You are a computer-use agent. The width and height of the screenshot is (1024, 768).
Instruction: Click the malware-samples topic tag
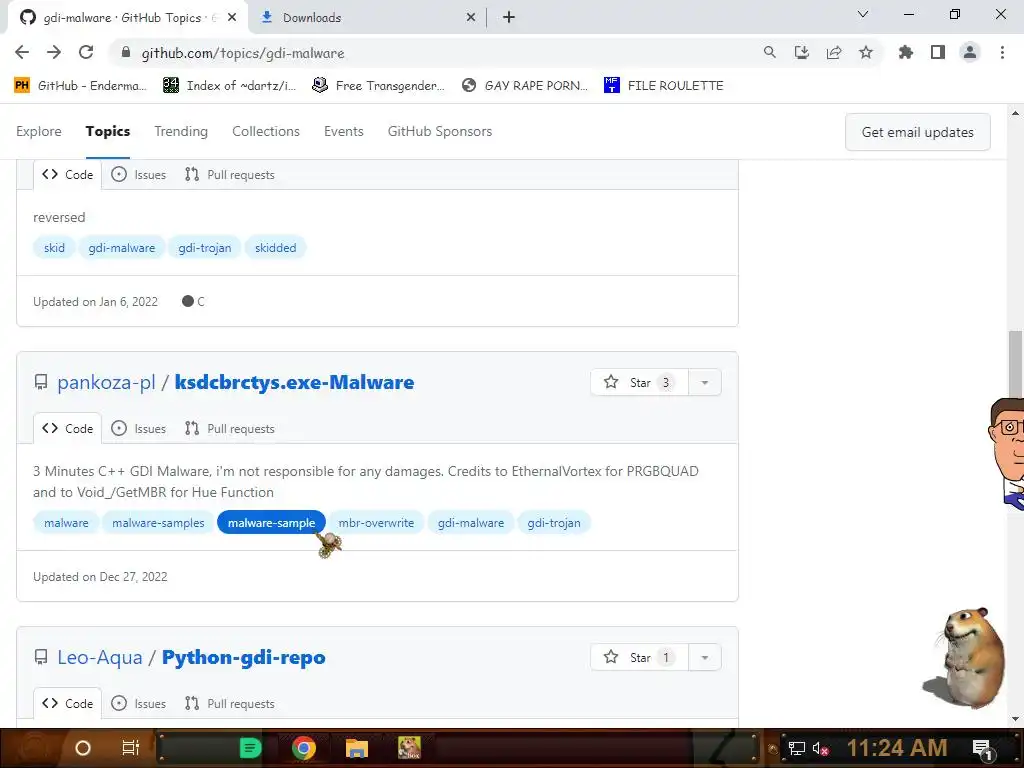tap(158, 522)
